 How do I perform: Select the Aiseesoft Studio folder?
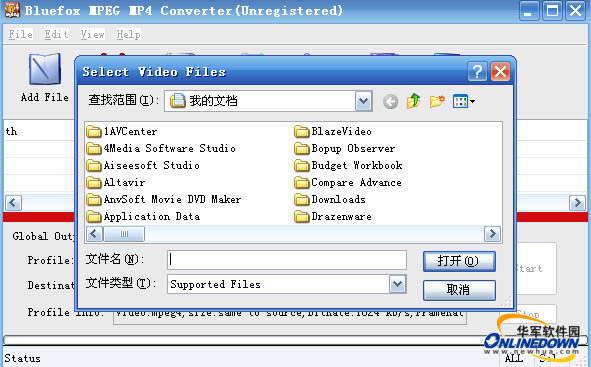(143, 165)
